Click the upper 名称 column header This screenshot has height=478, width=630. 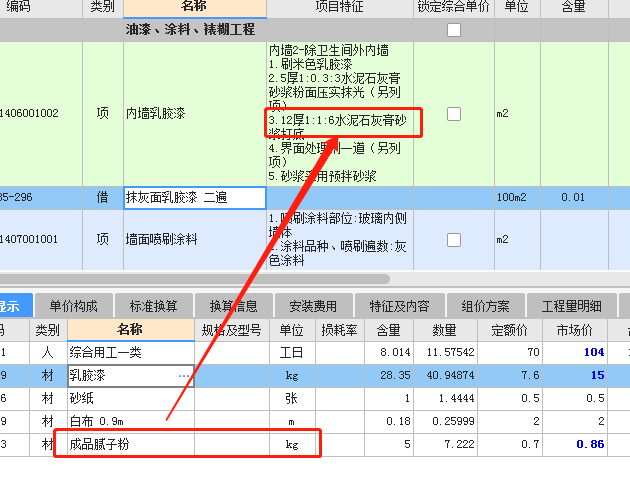[x=194, y=7]
